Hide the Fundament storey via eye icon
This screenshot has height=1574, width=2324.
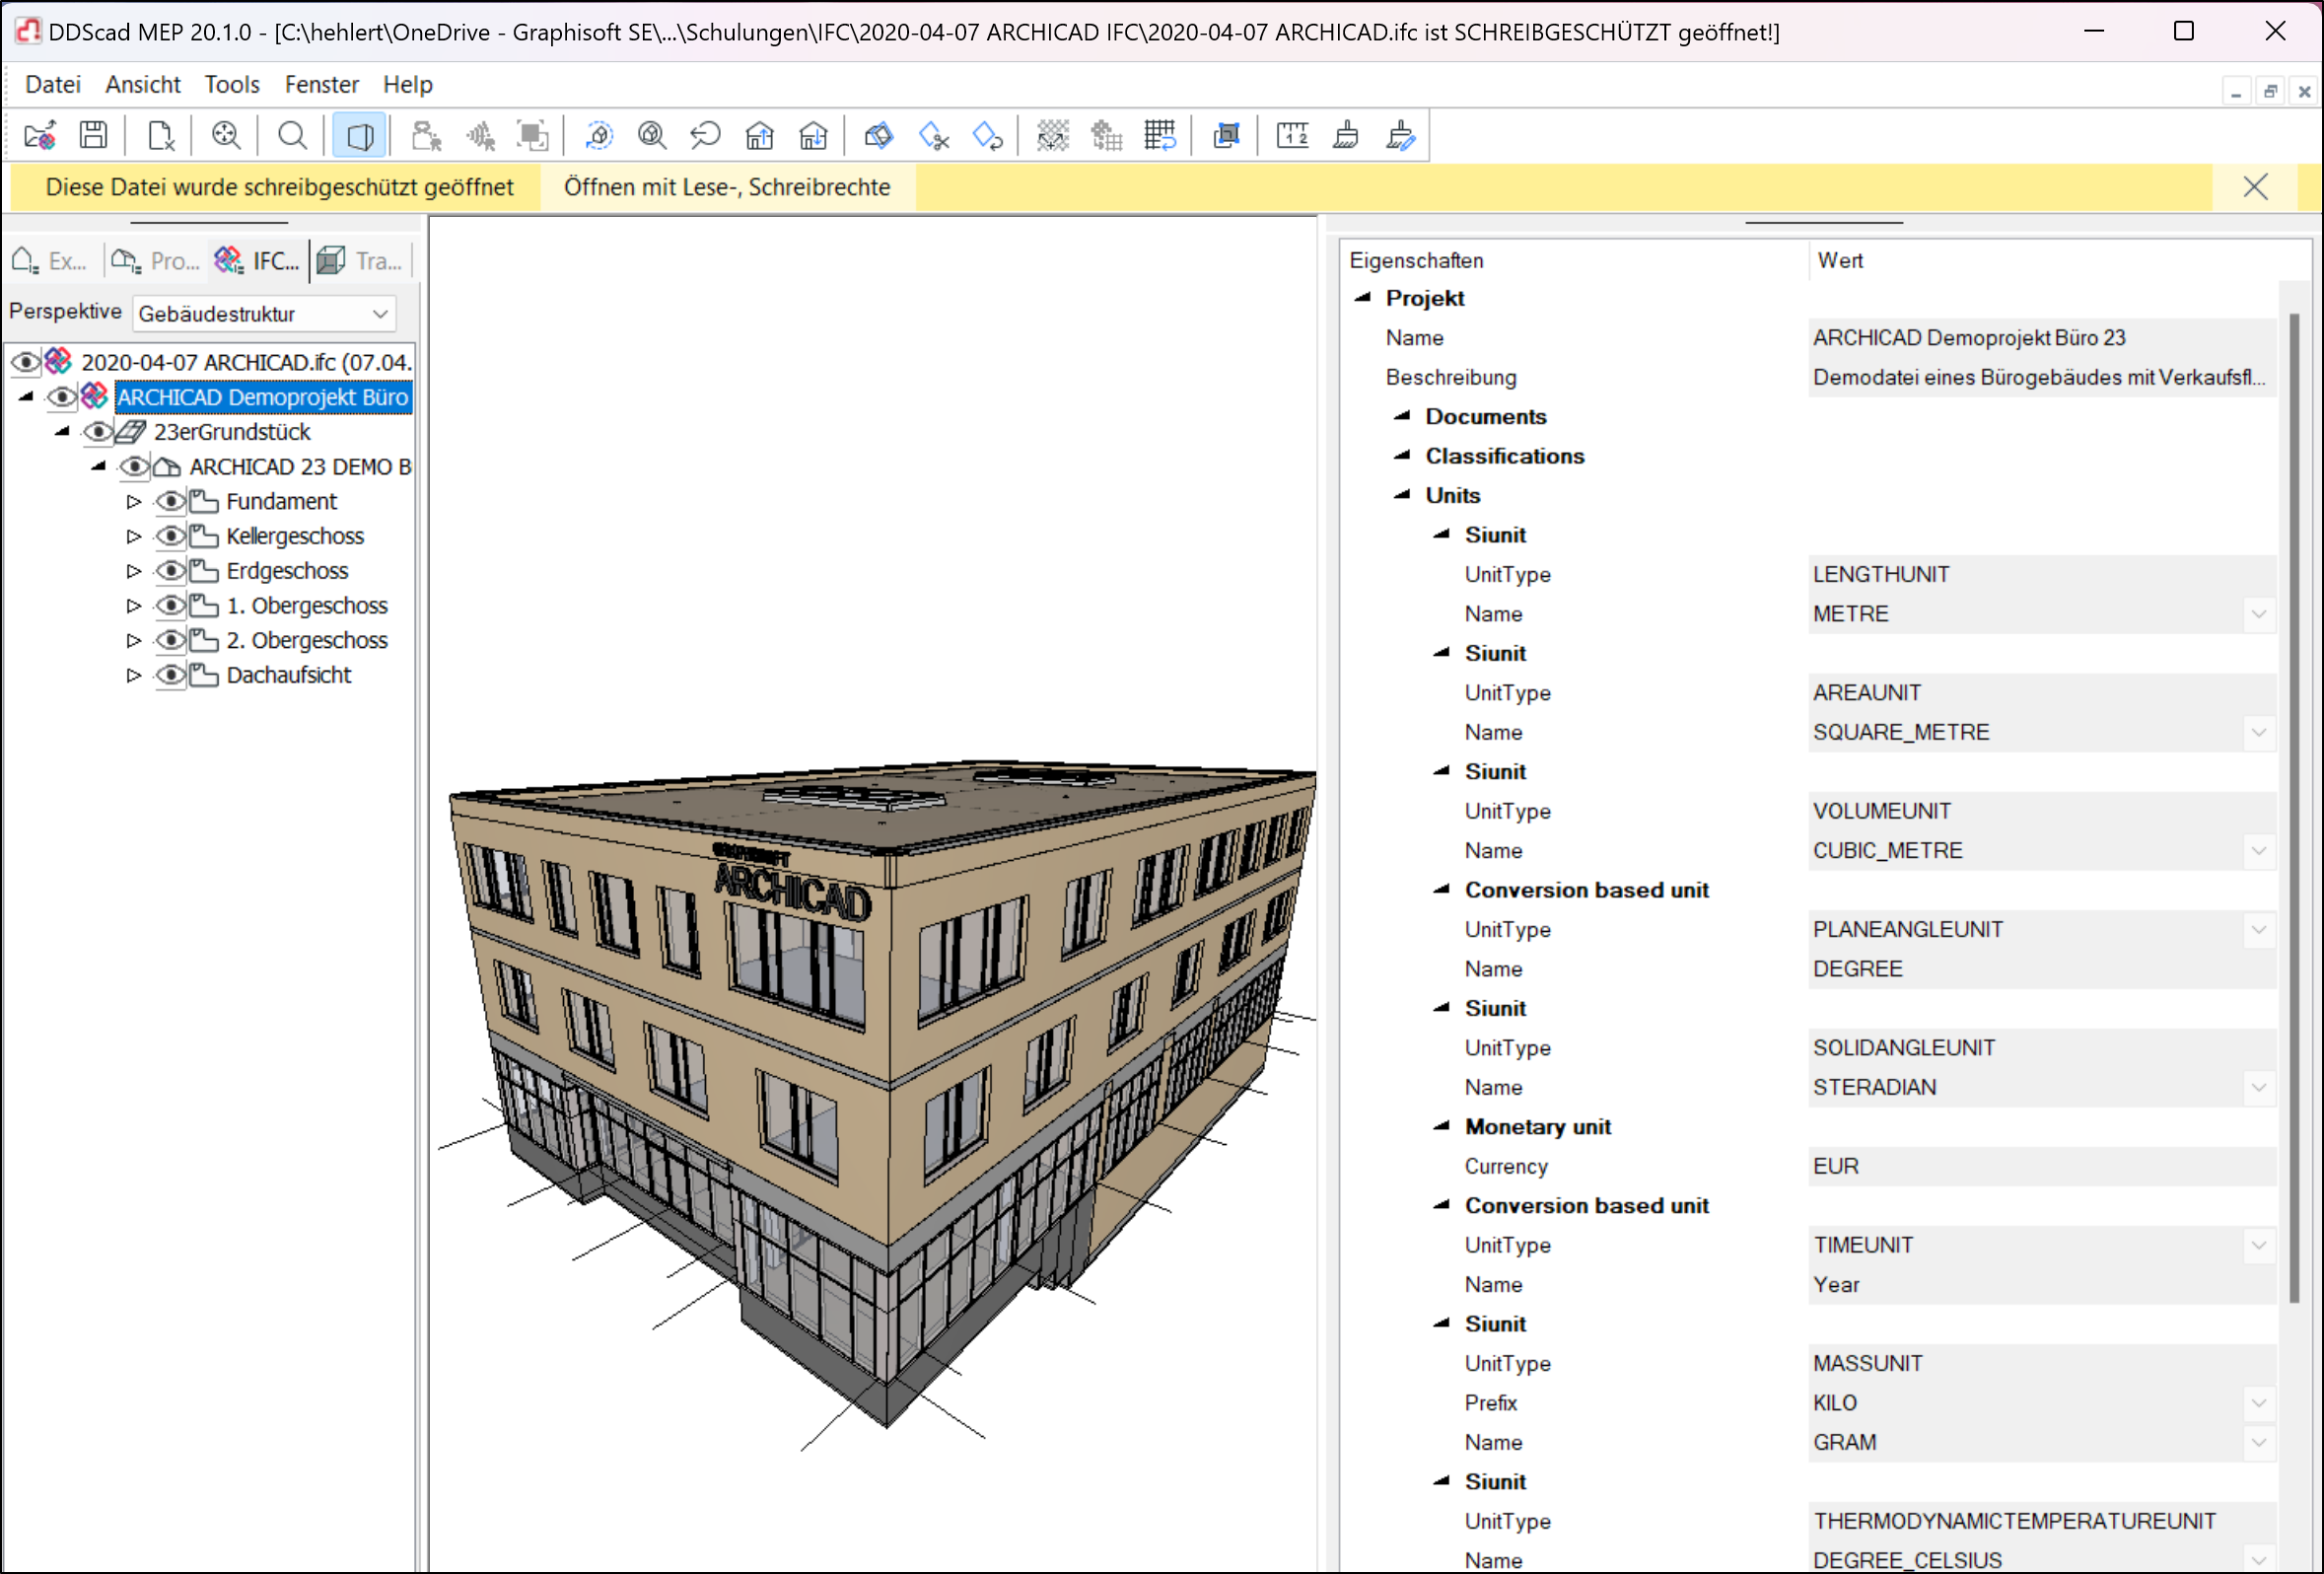(x=171, y=501)
